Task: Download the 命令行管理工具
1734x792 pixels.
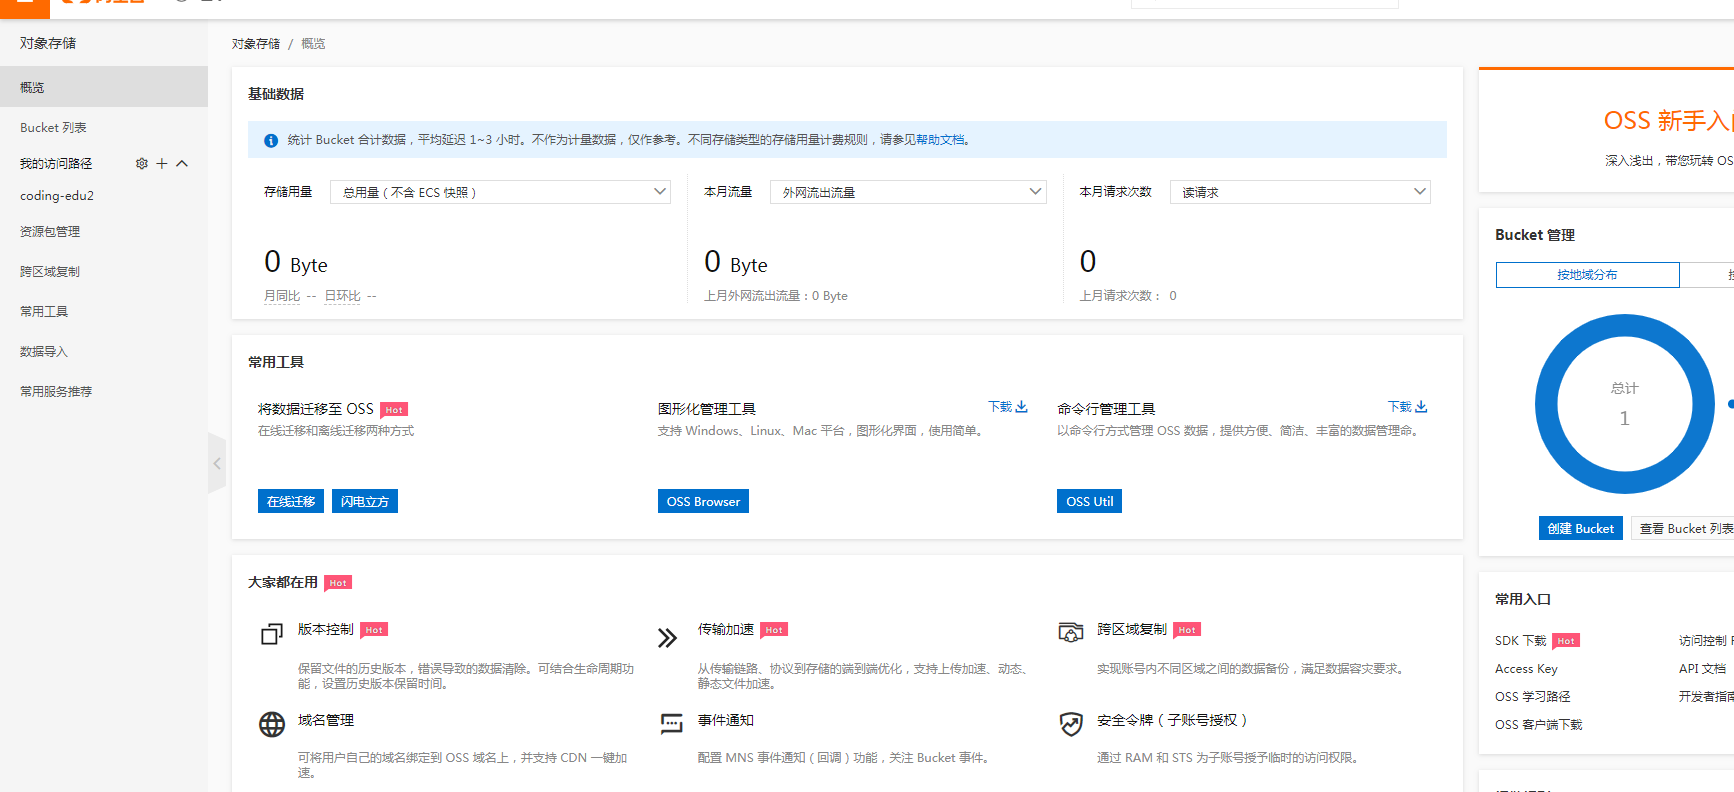Action: point(1407,407)
